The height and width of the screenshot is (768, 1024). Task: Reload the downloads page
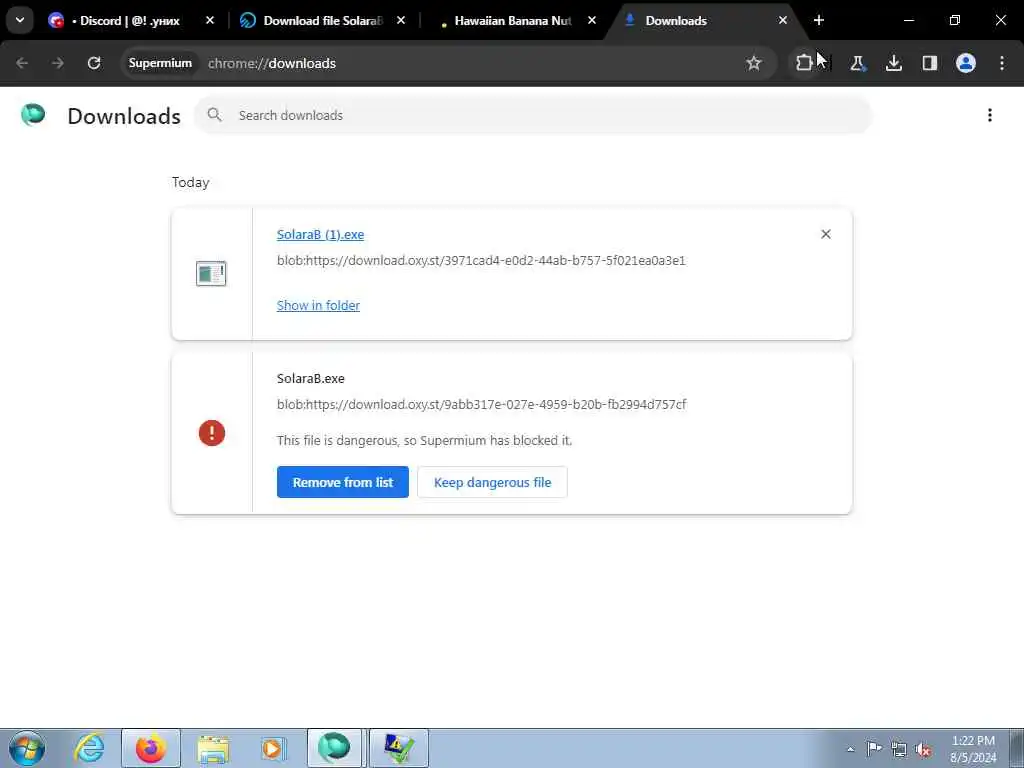[x=94, y=63]
